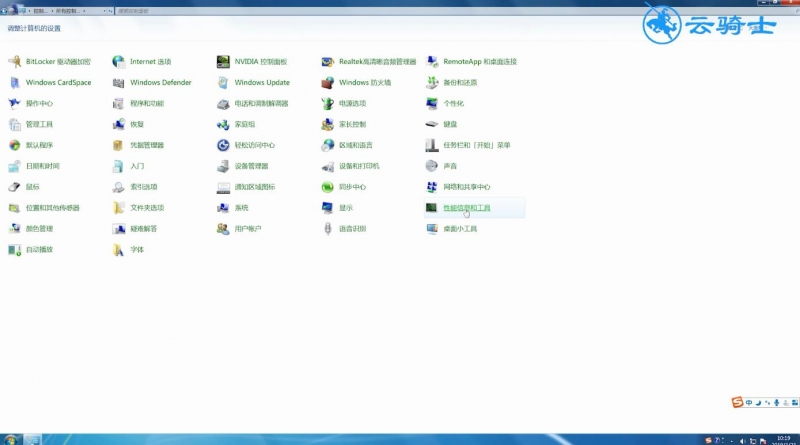800x445 pixels.
Task: Click the 显示 link
Action: [x=346, y=208]
